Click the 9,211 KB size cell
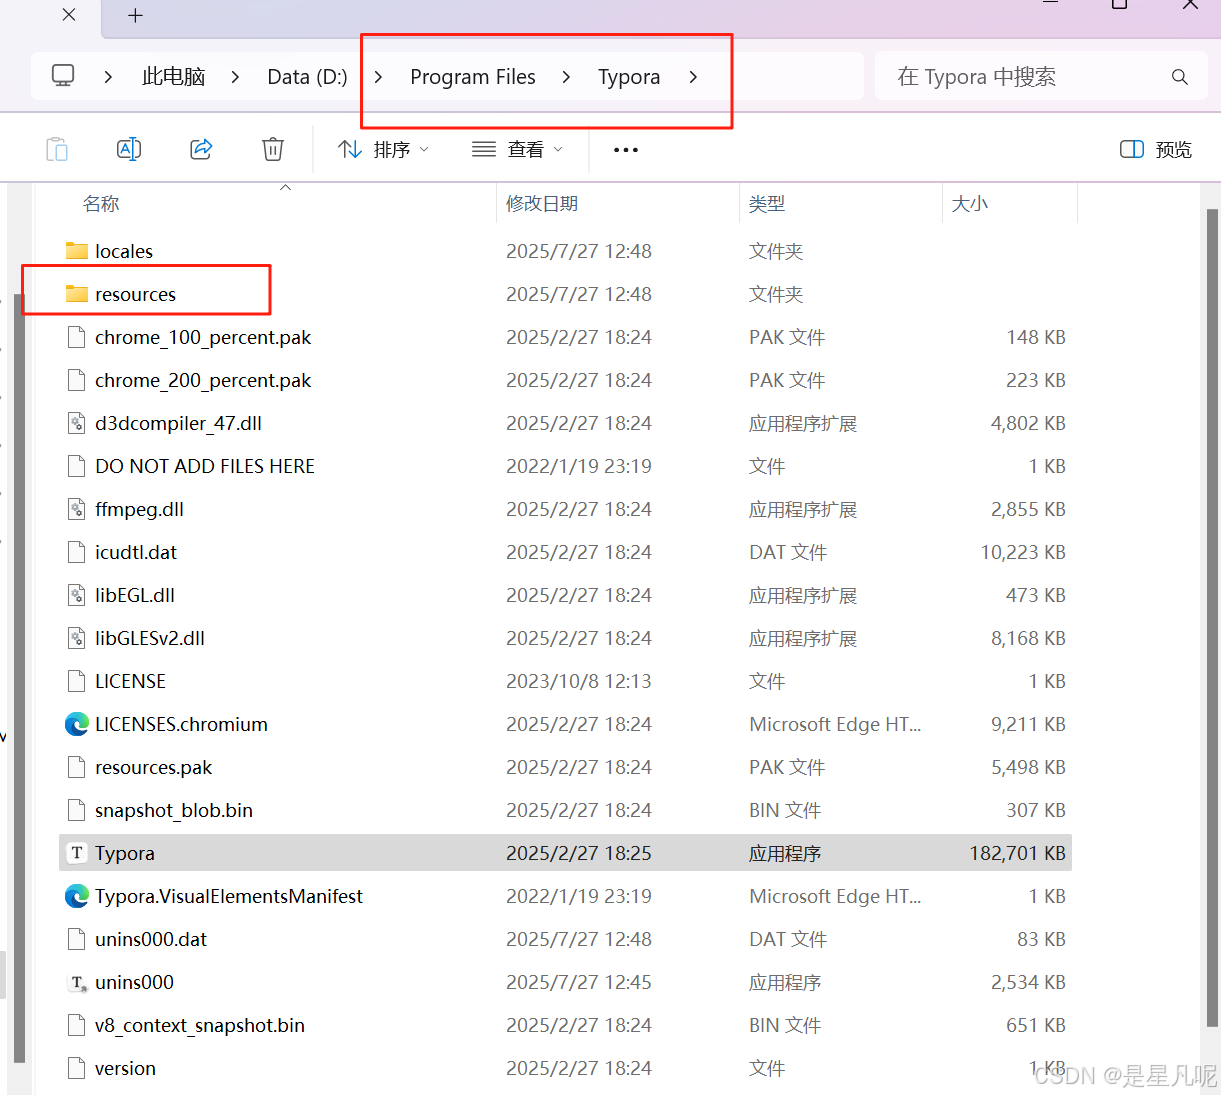The width and height of the screenshot is (1221, 1095). coord(1028,724)
